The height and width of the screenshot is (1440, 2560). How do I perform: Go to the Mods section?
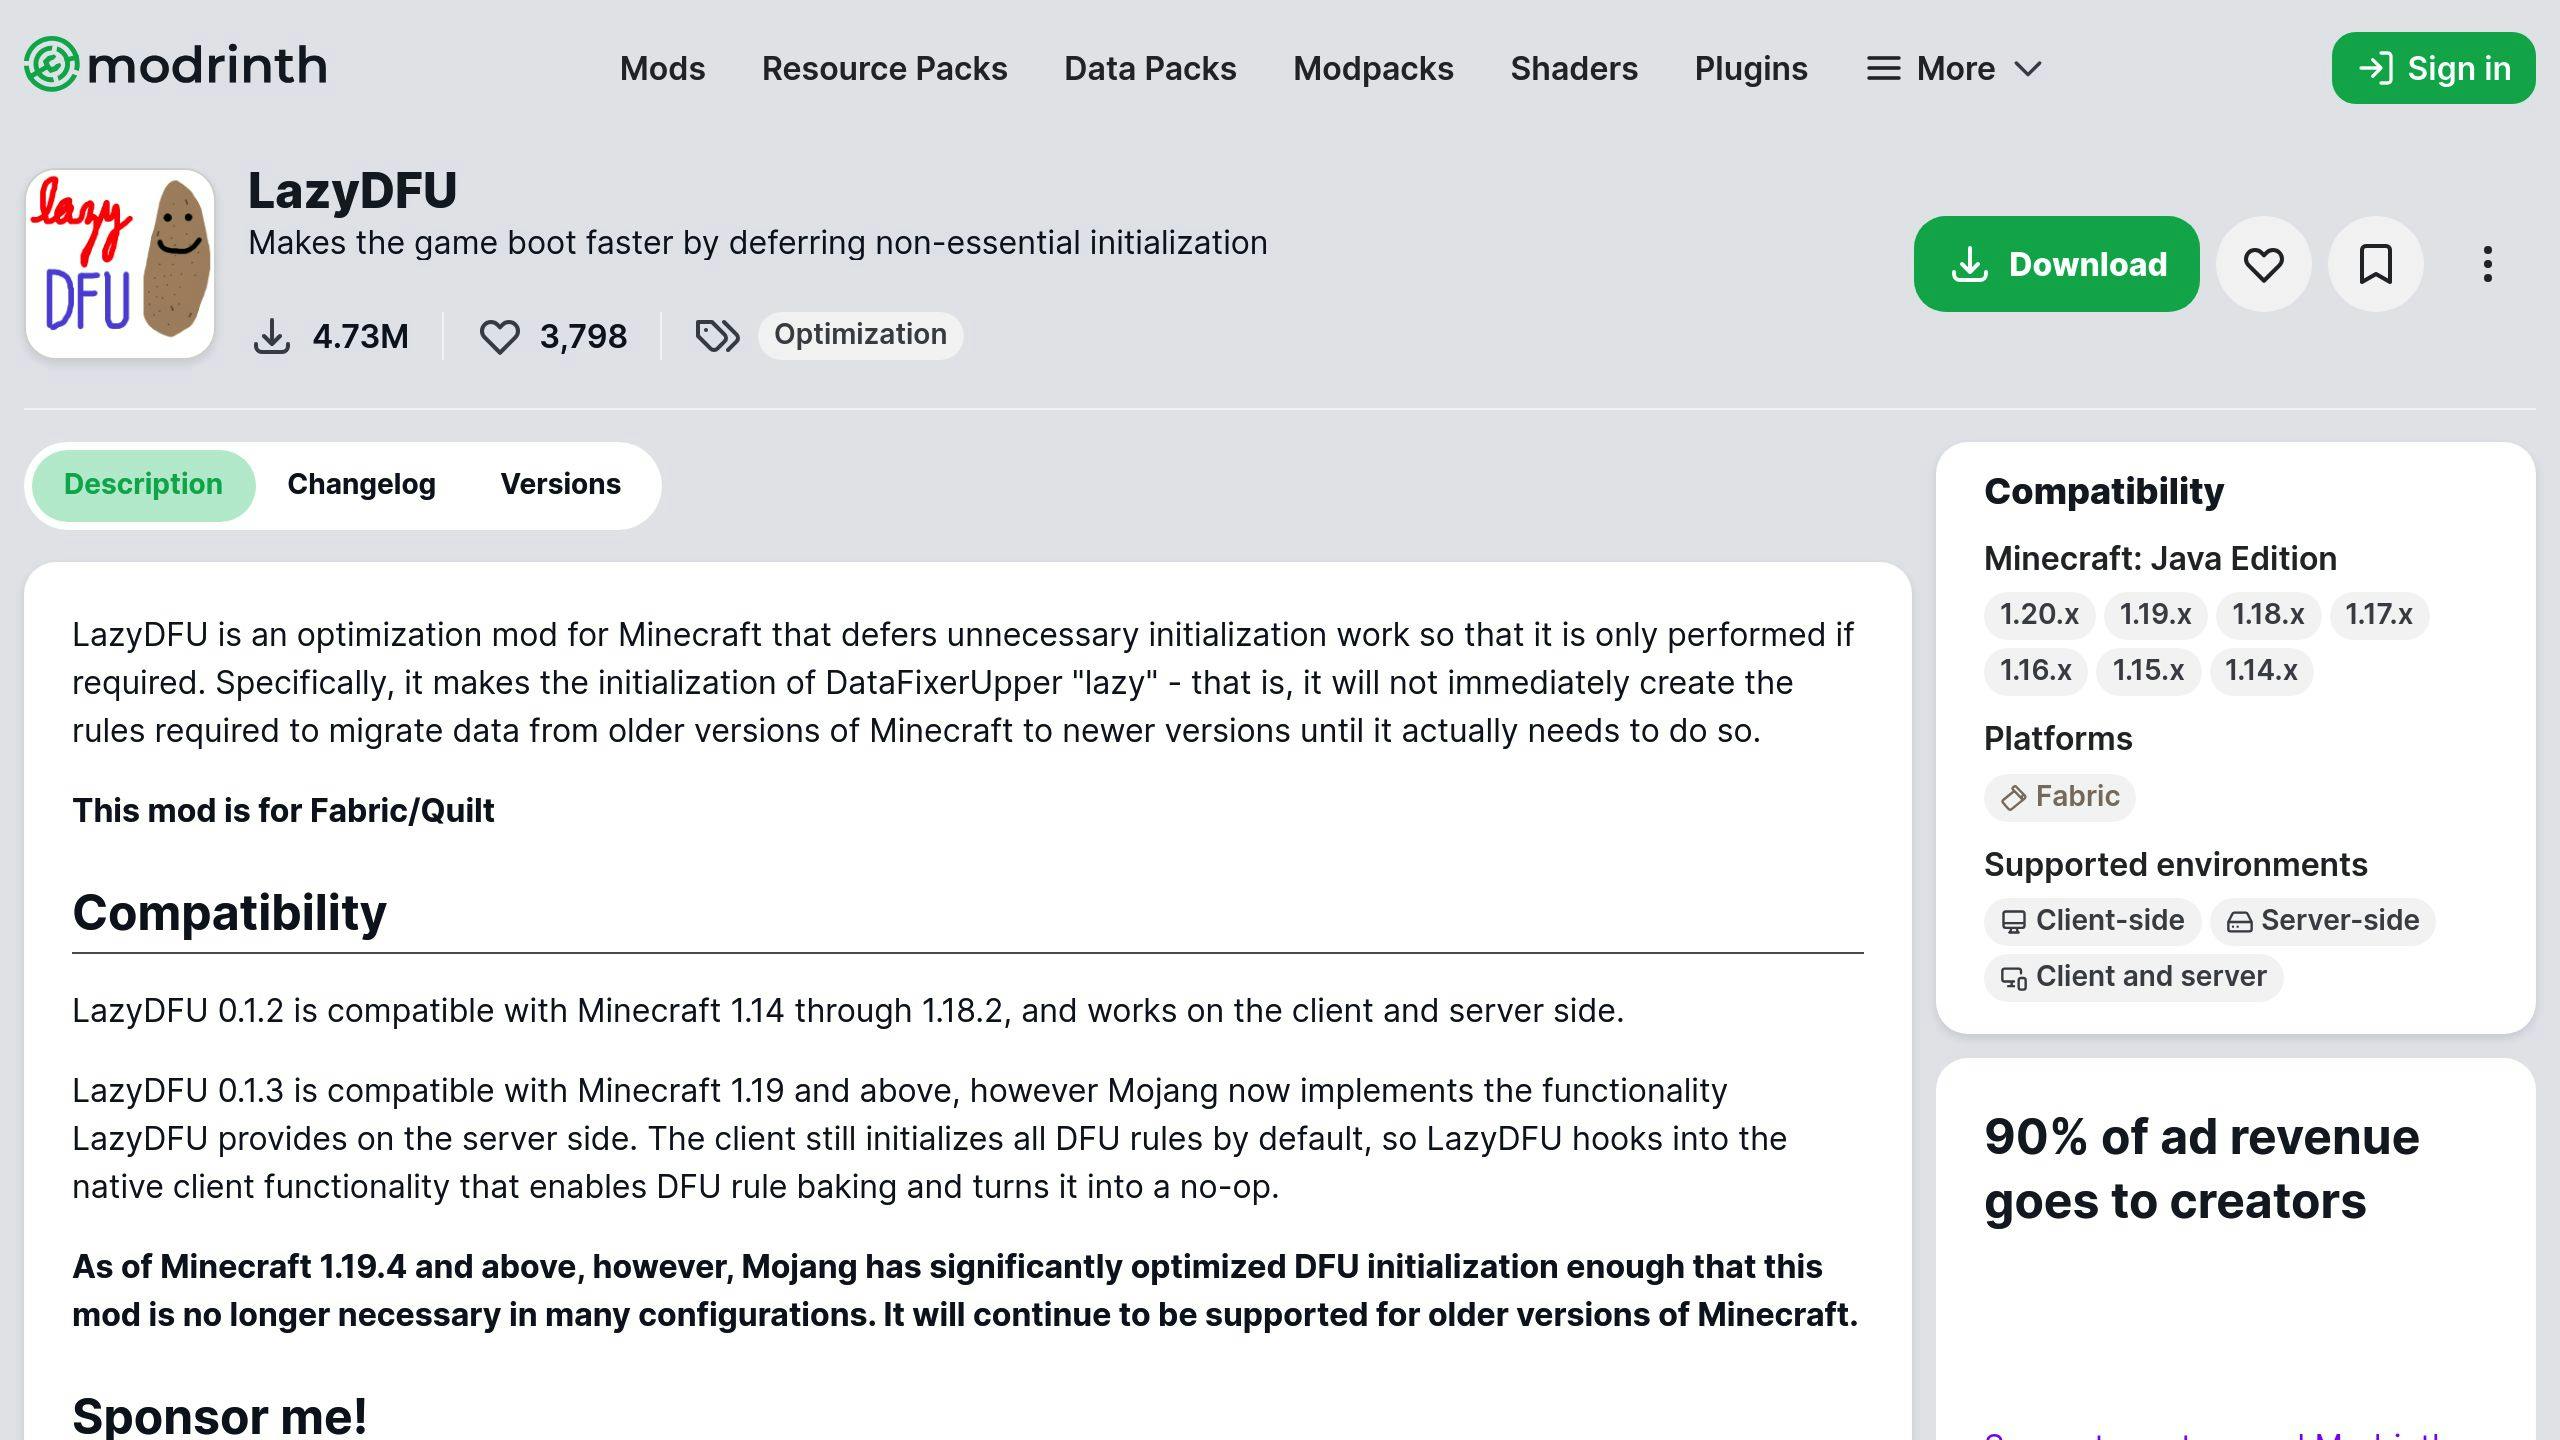point(662,68)
